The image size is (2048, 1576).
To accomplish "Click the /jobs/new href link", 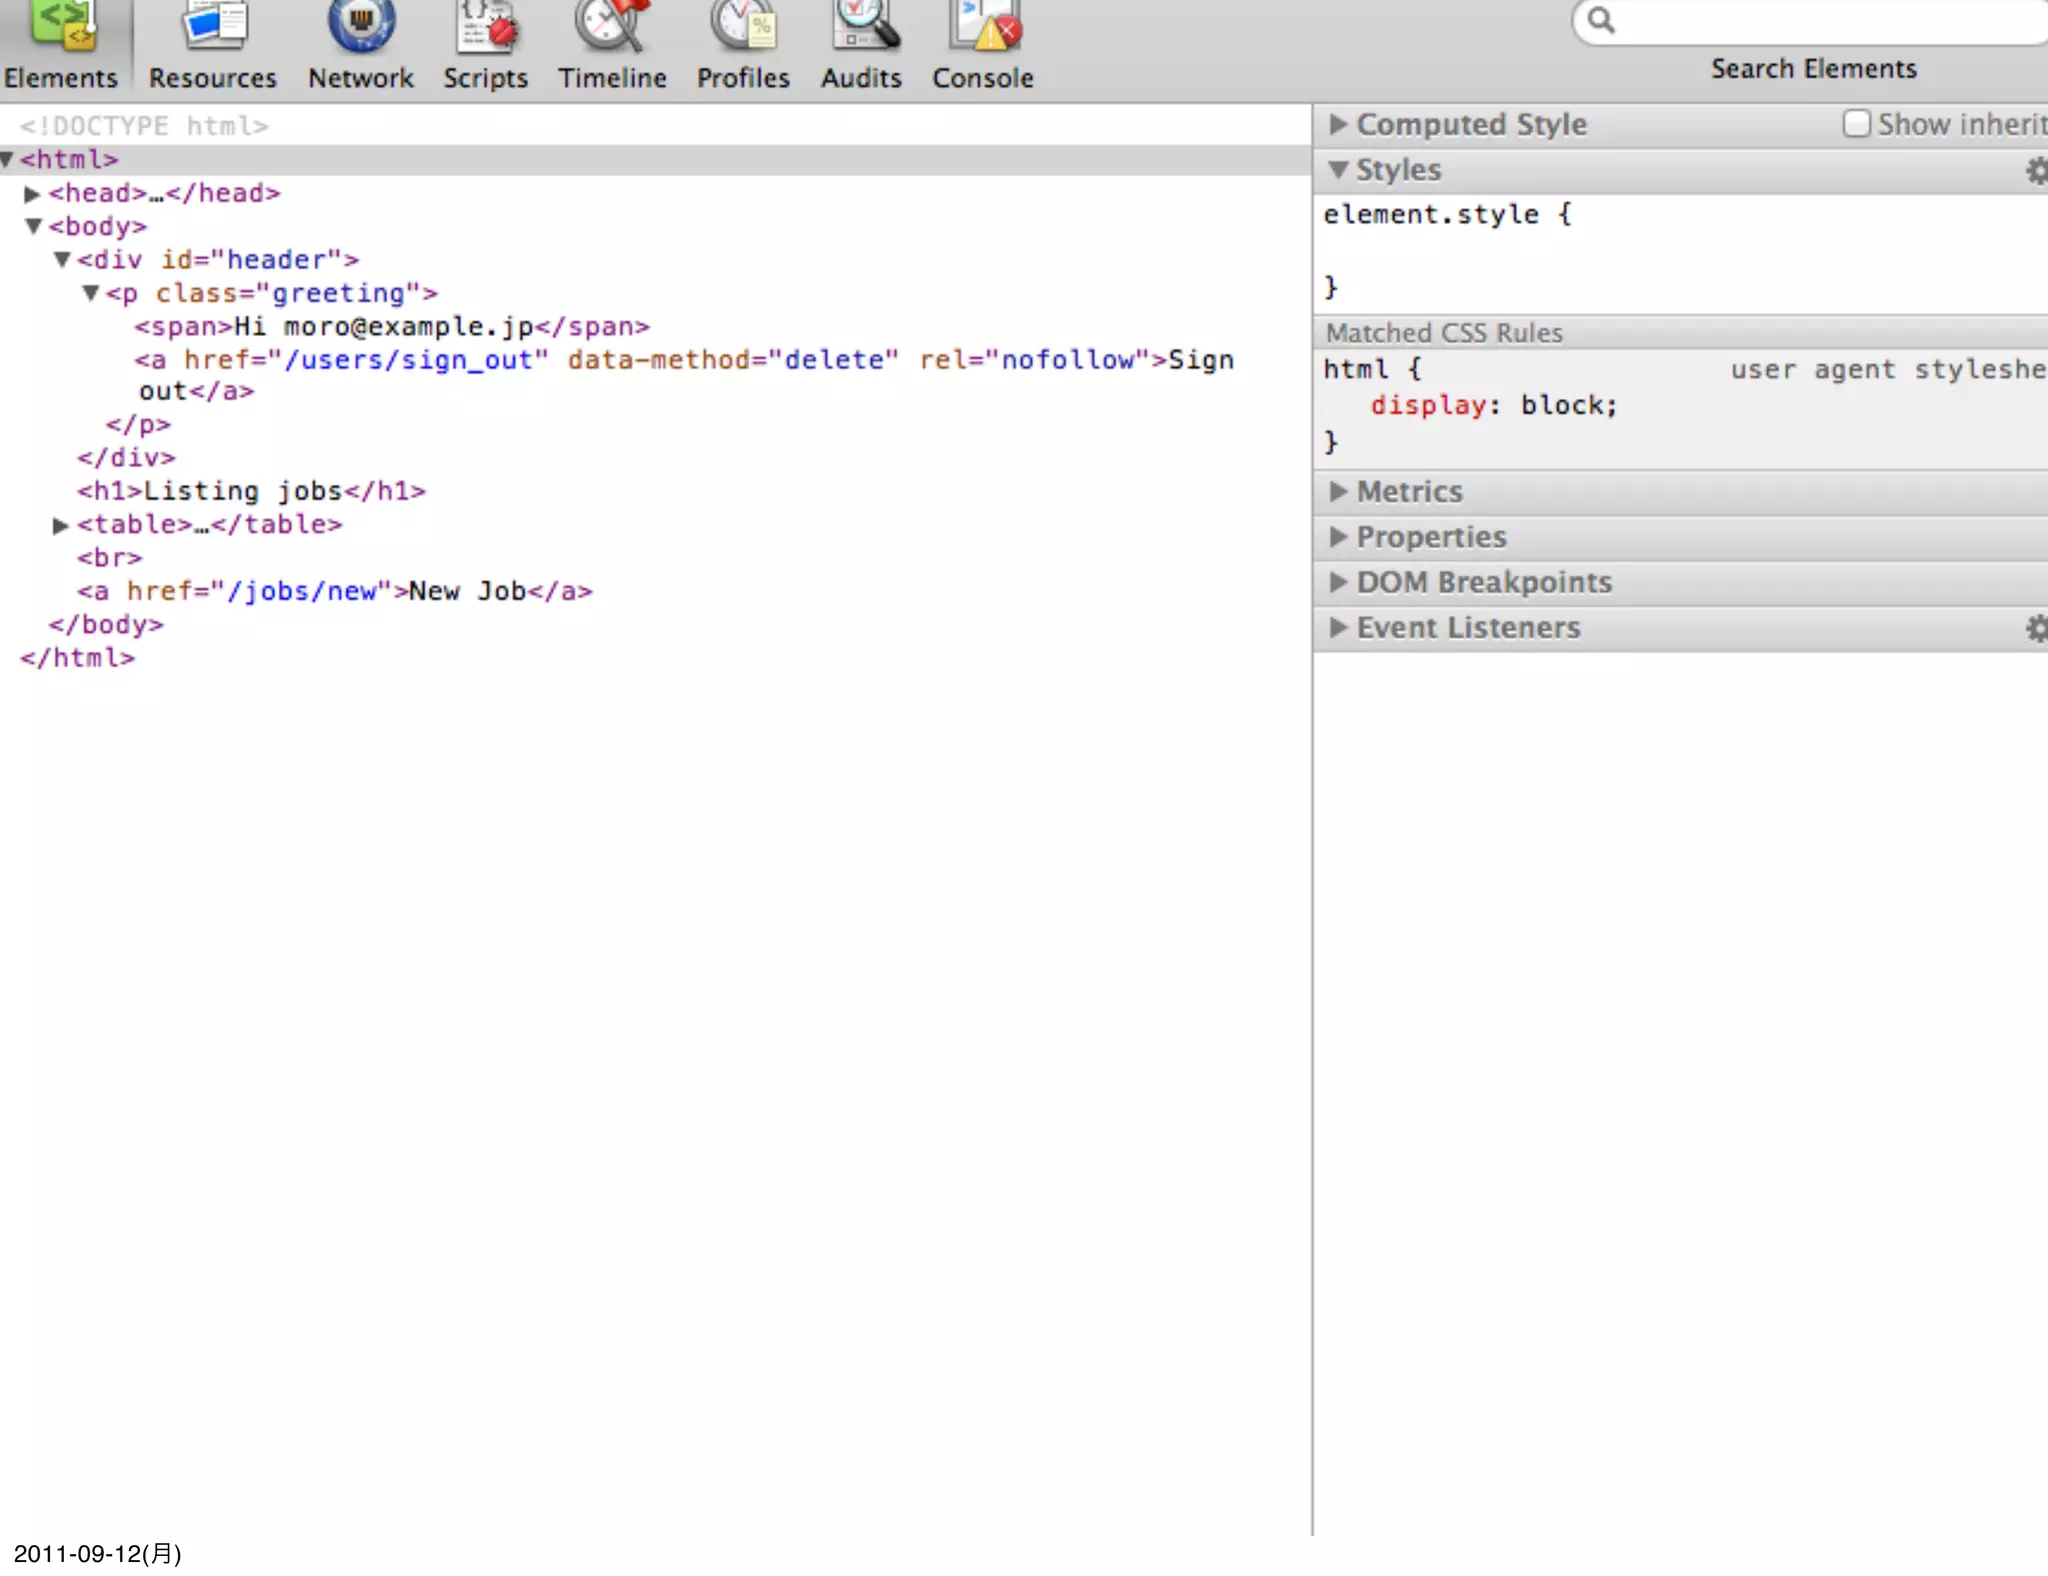I will [x=303, y=592].
